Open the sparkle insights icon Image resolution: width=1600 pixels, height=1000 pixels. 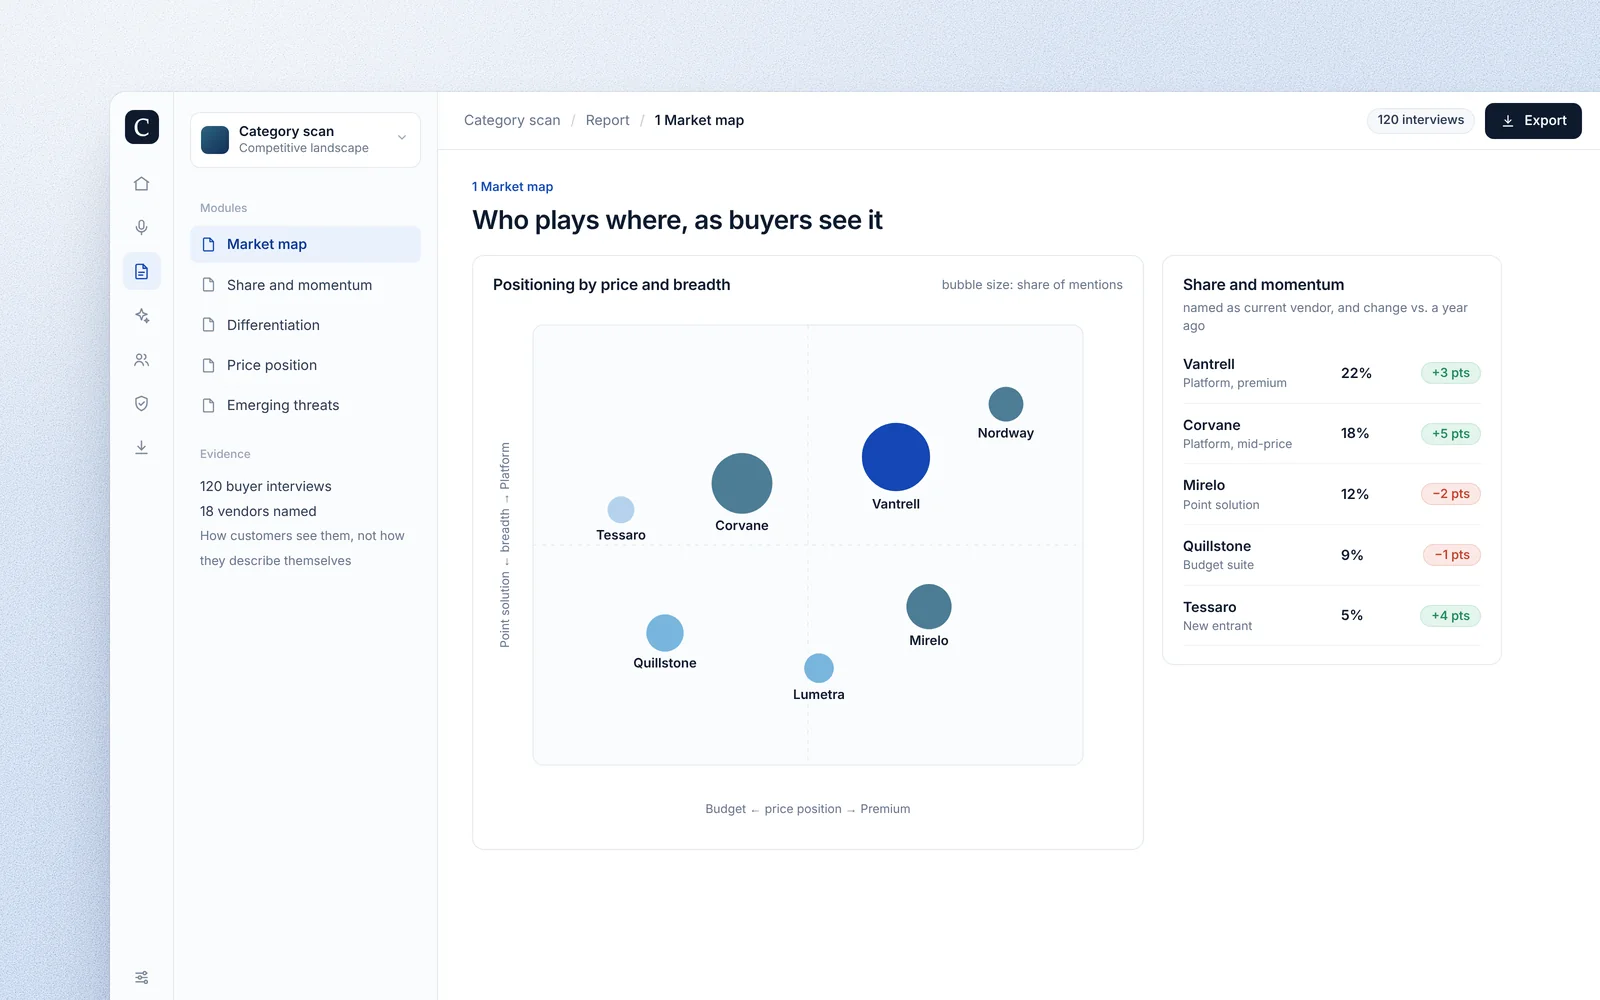142,316
